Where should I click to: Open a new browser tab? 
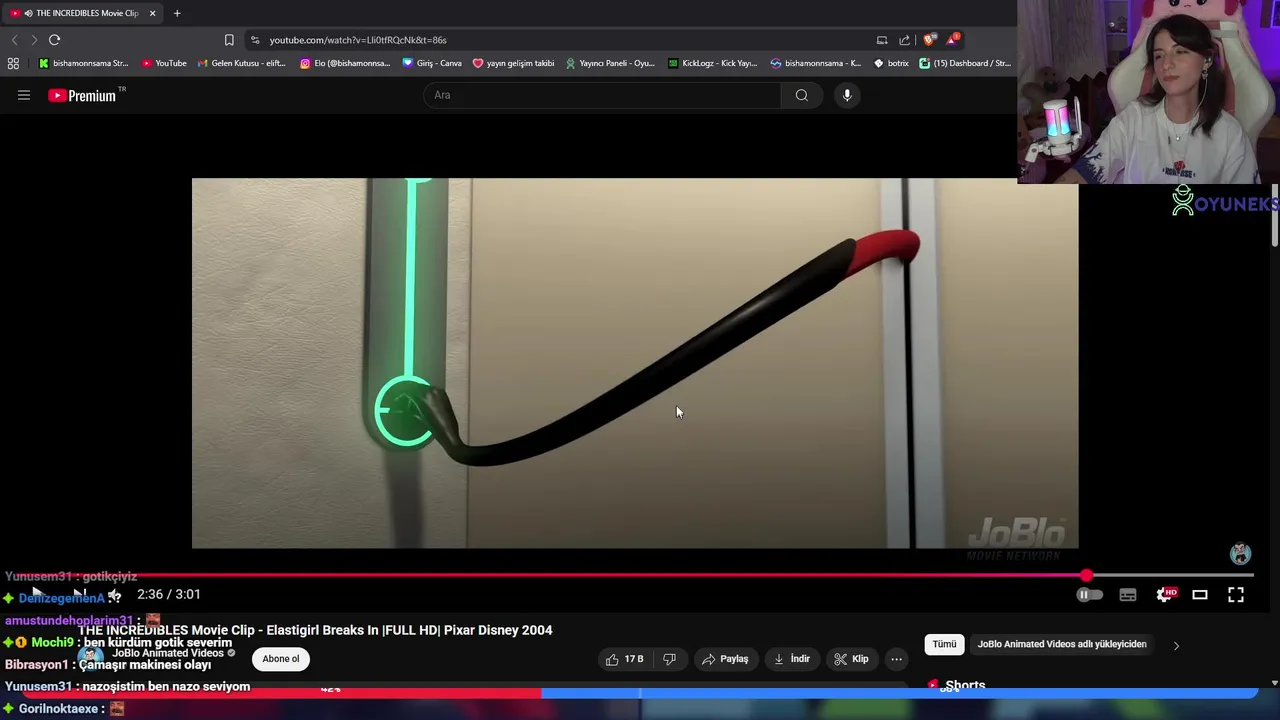point(177,13)
